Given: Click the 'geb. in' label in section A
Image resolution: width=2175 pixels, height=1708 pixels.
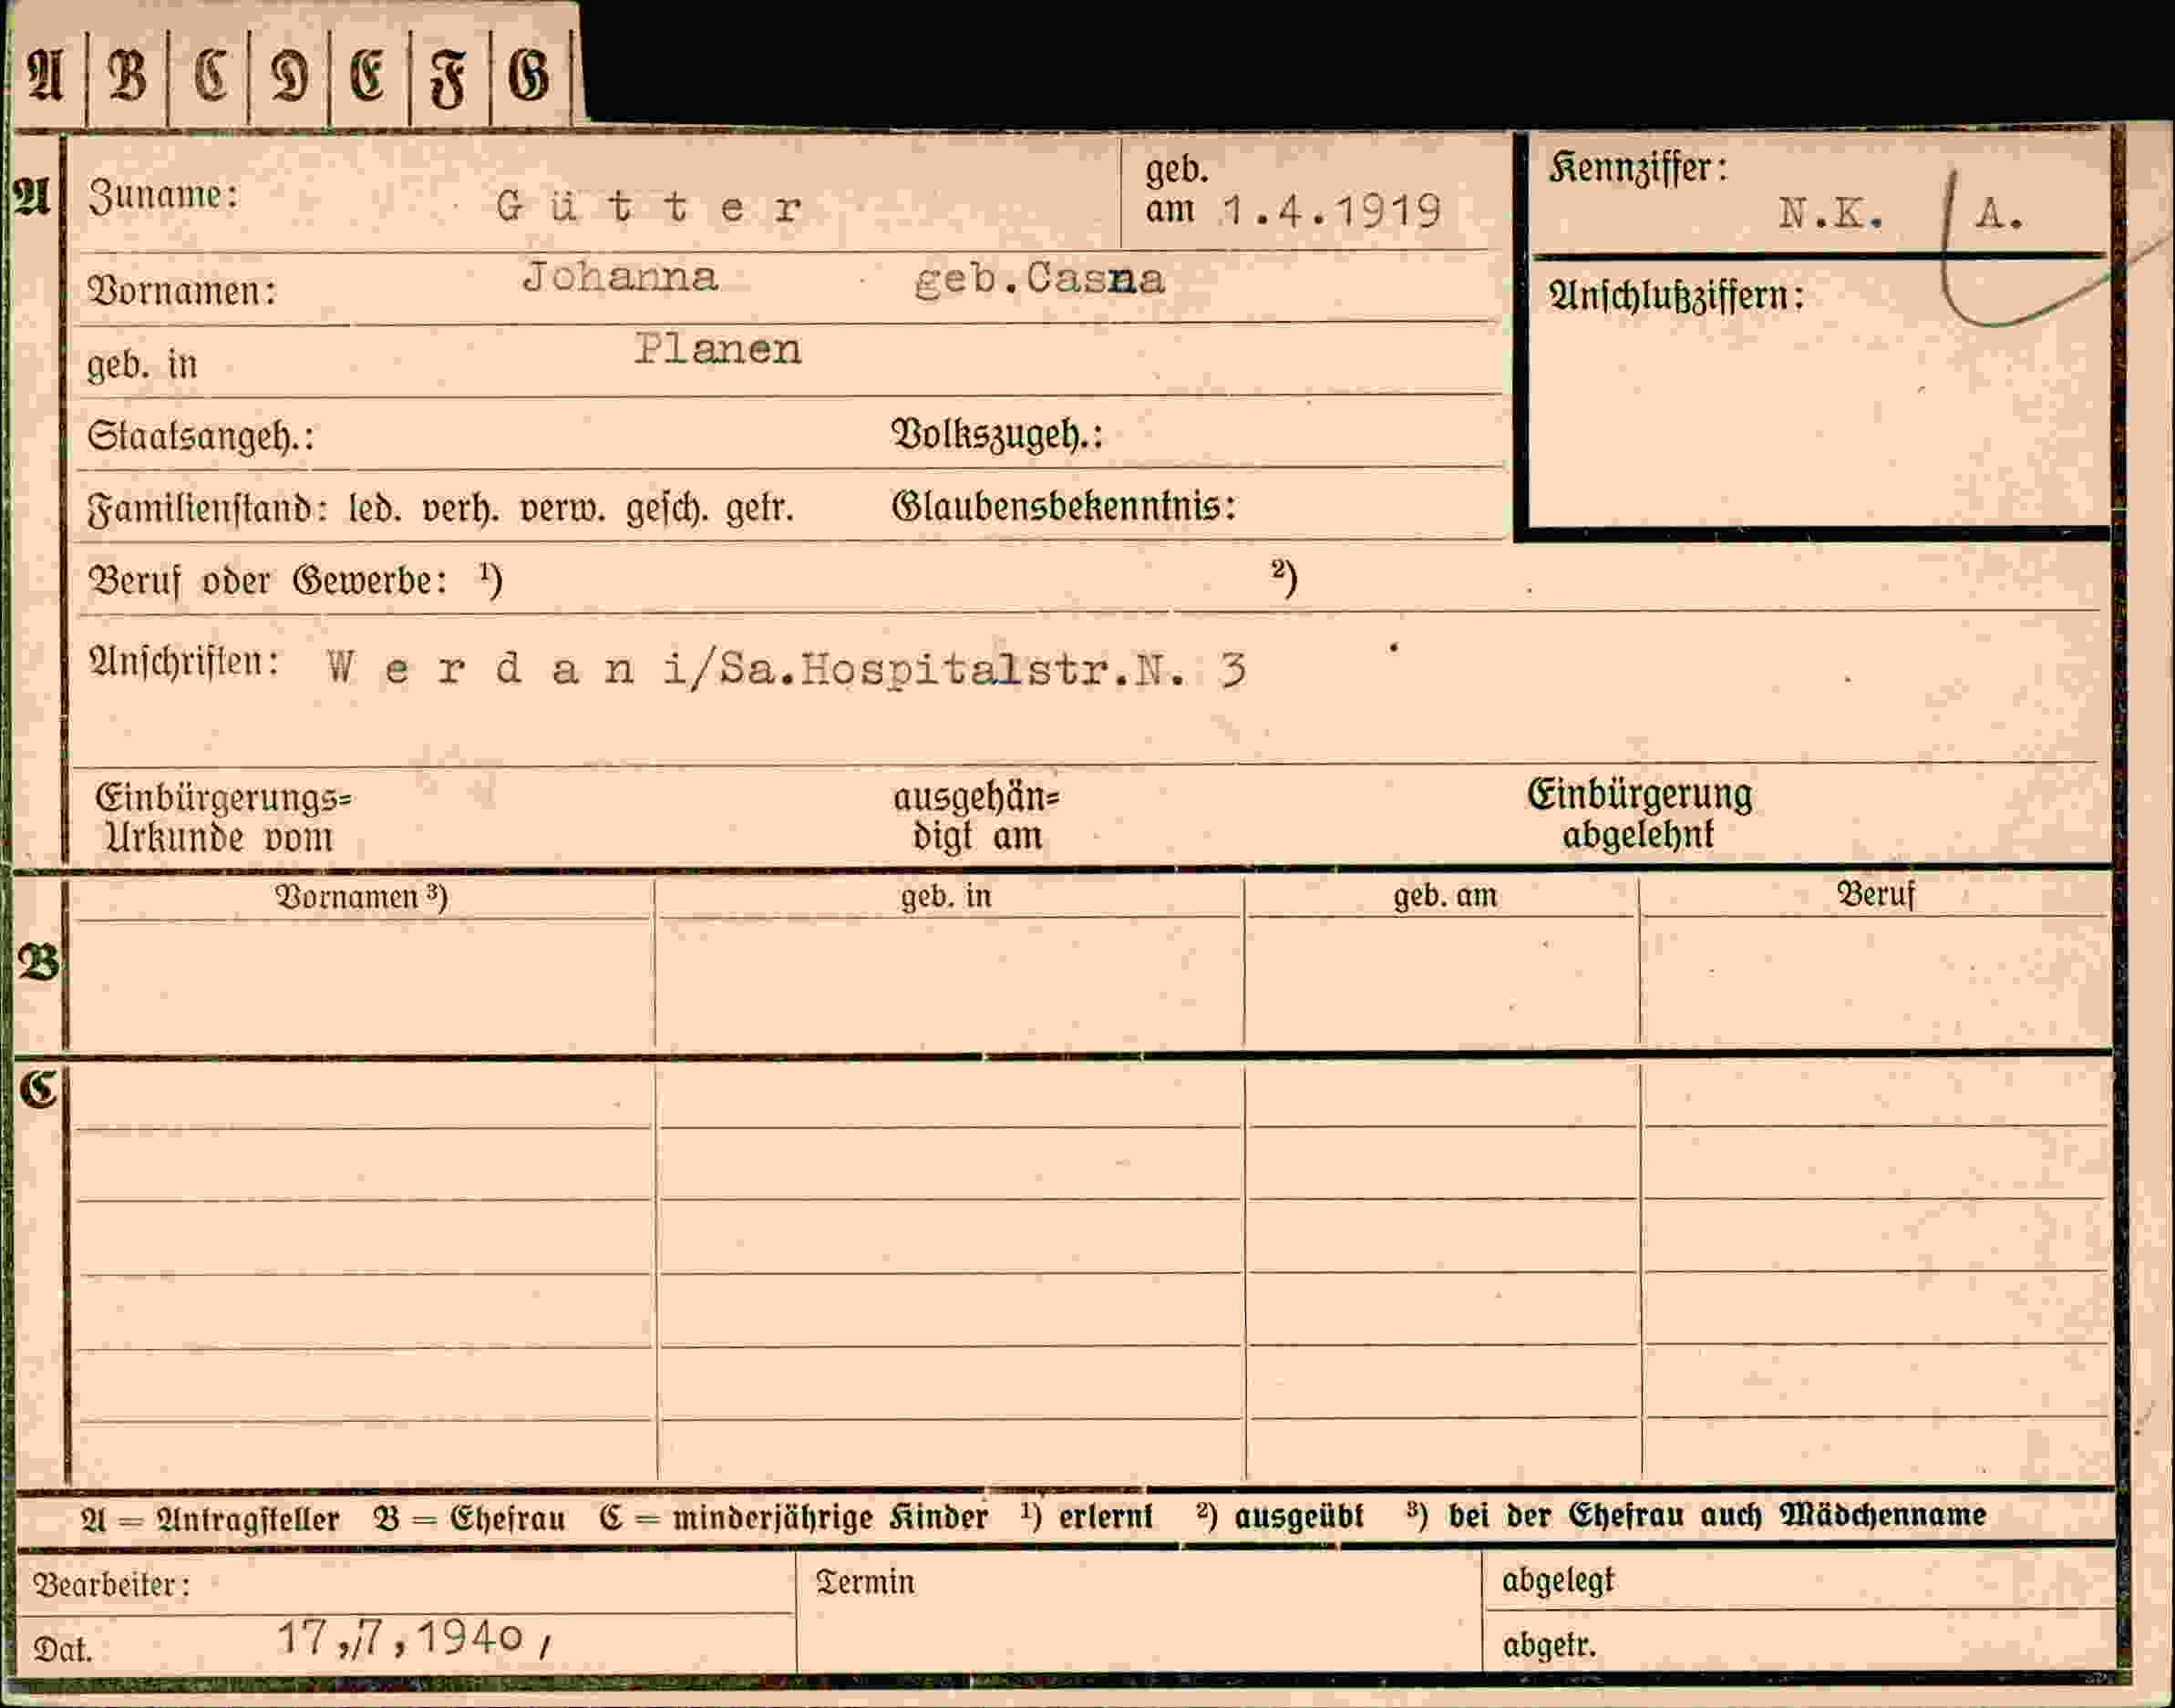Looking at the screenshot, I should (142, 365).
